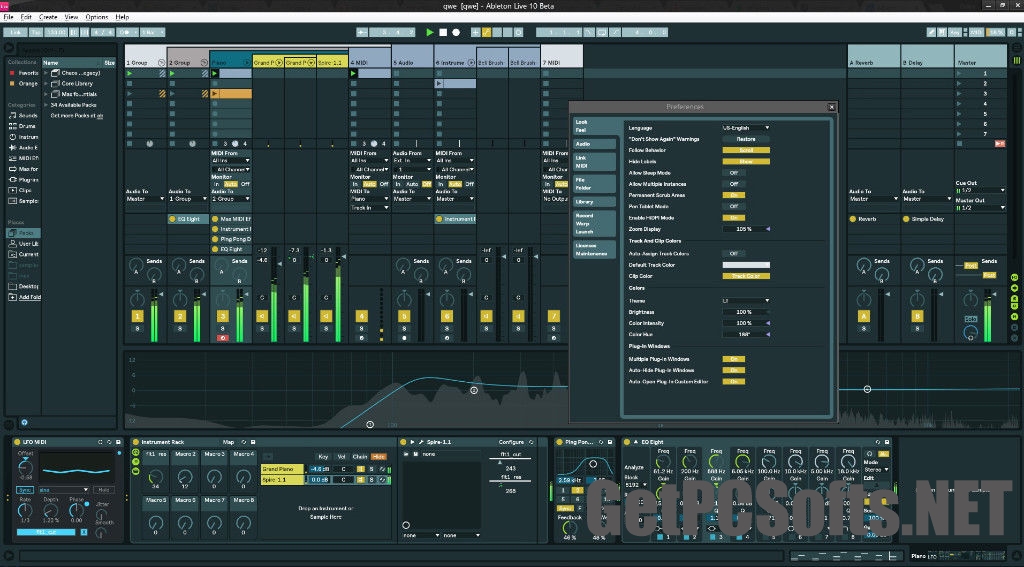
Task: Click the Link button in control bar
Action: pos(15,32)
